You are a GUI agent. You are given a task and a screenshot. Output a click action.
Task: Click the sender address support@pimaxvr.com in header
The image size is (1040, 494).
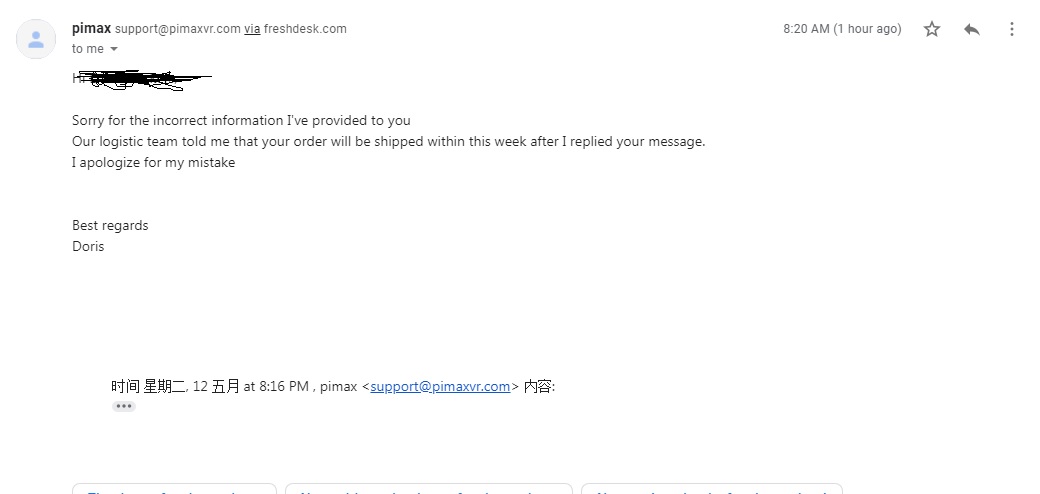(x=178, y=29)
